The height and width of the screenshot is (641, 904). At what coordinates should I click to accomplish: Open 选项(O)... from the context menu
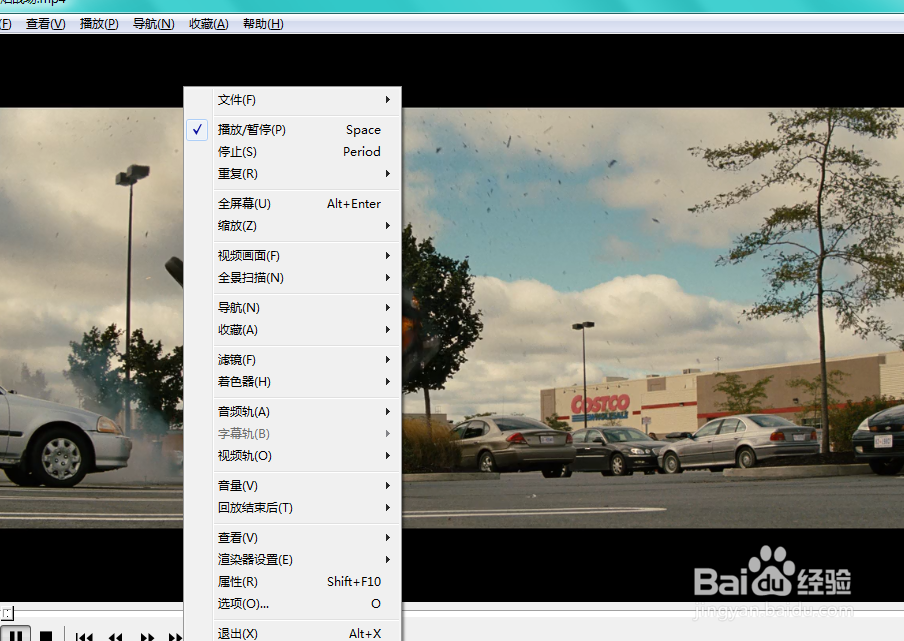click(x=293, y=604)
